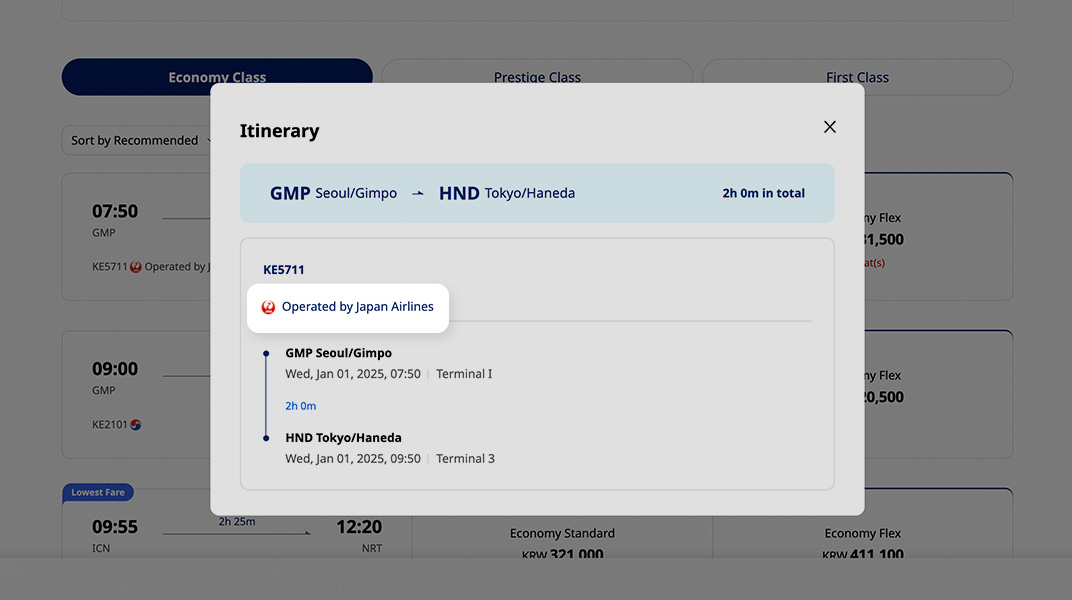
Task: Select the Economy Standard KRW 321,000 fare
Action: pos(562,543)
